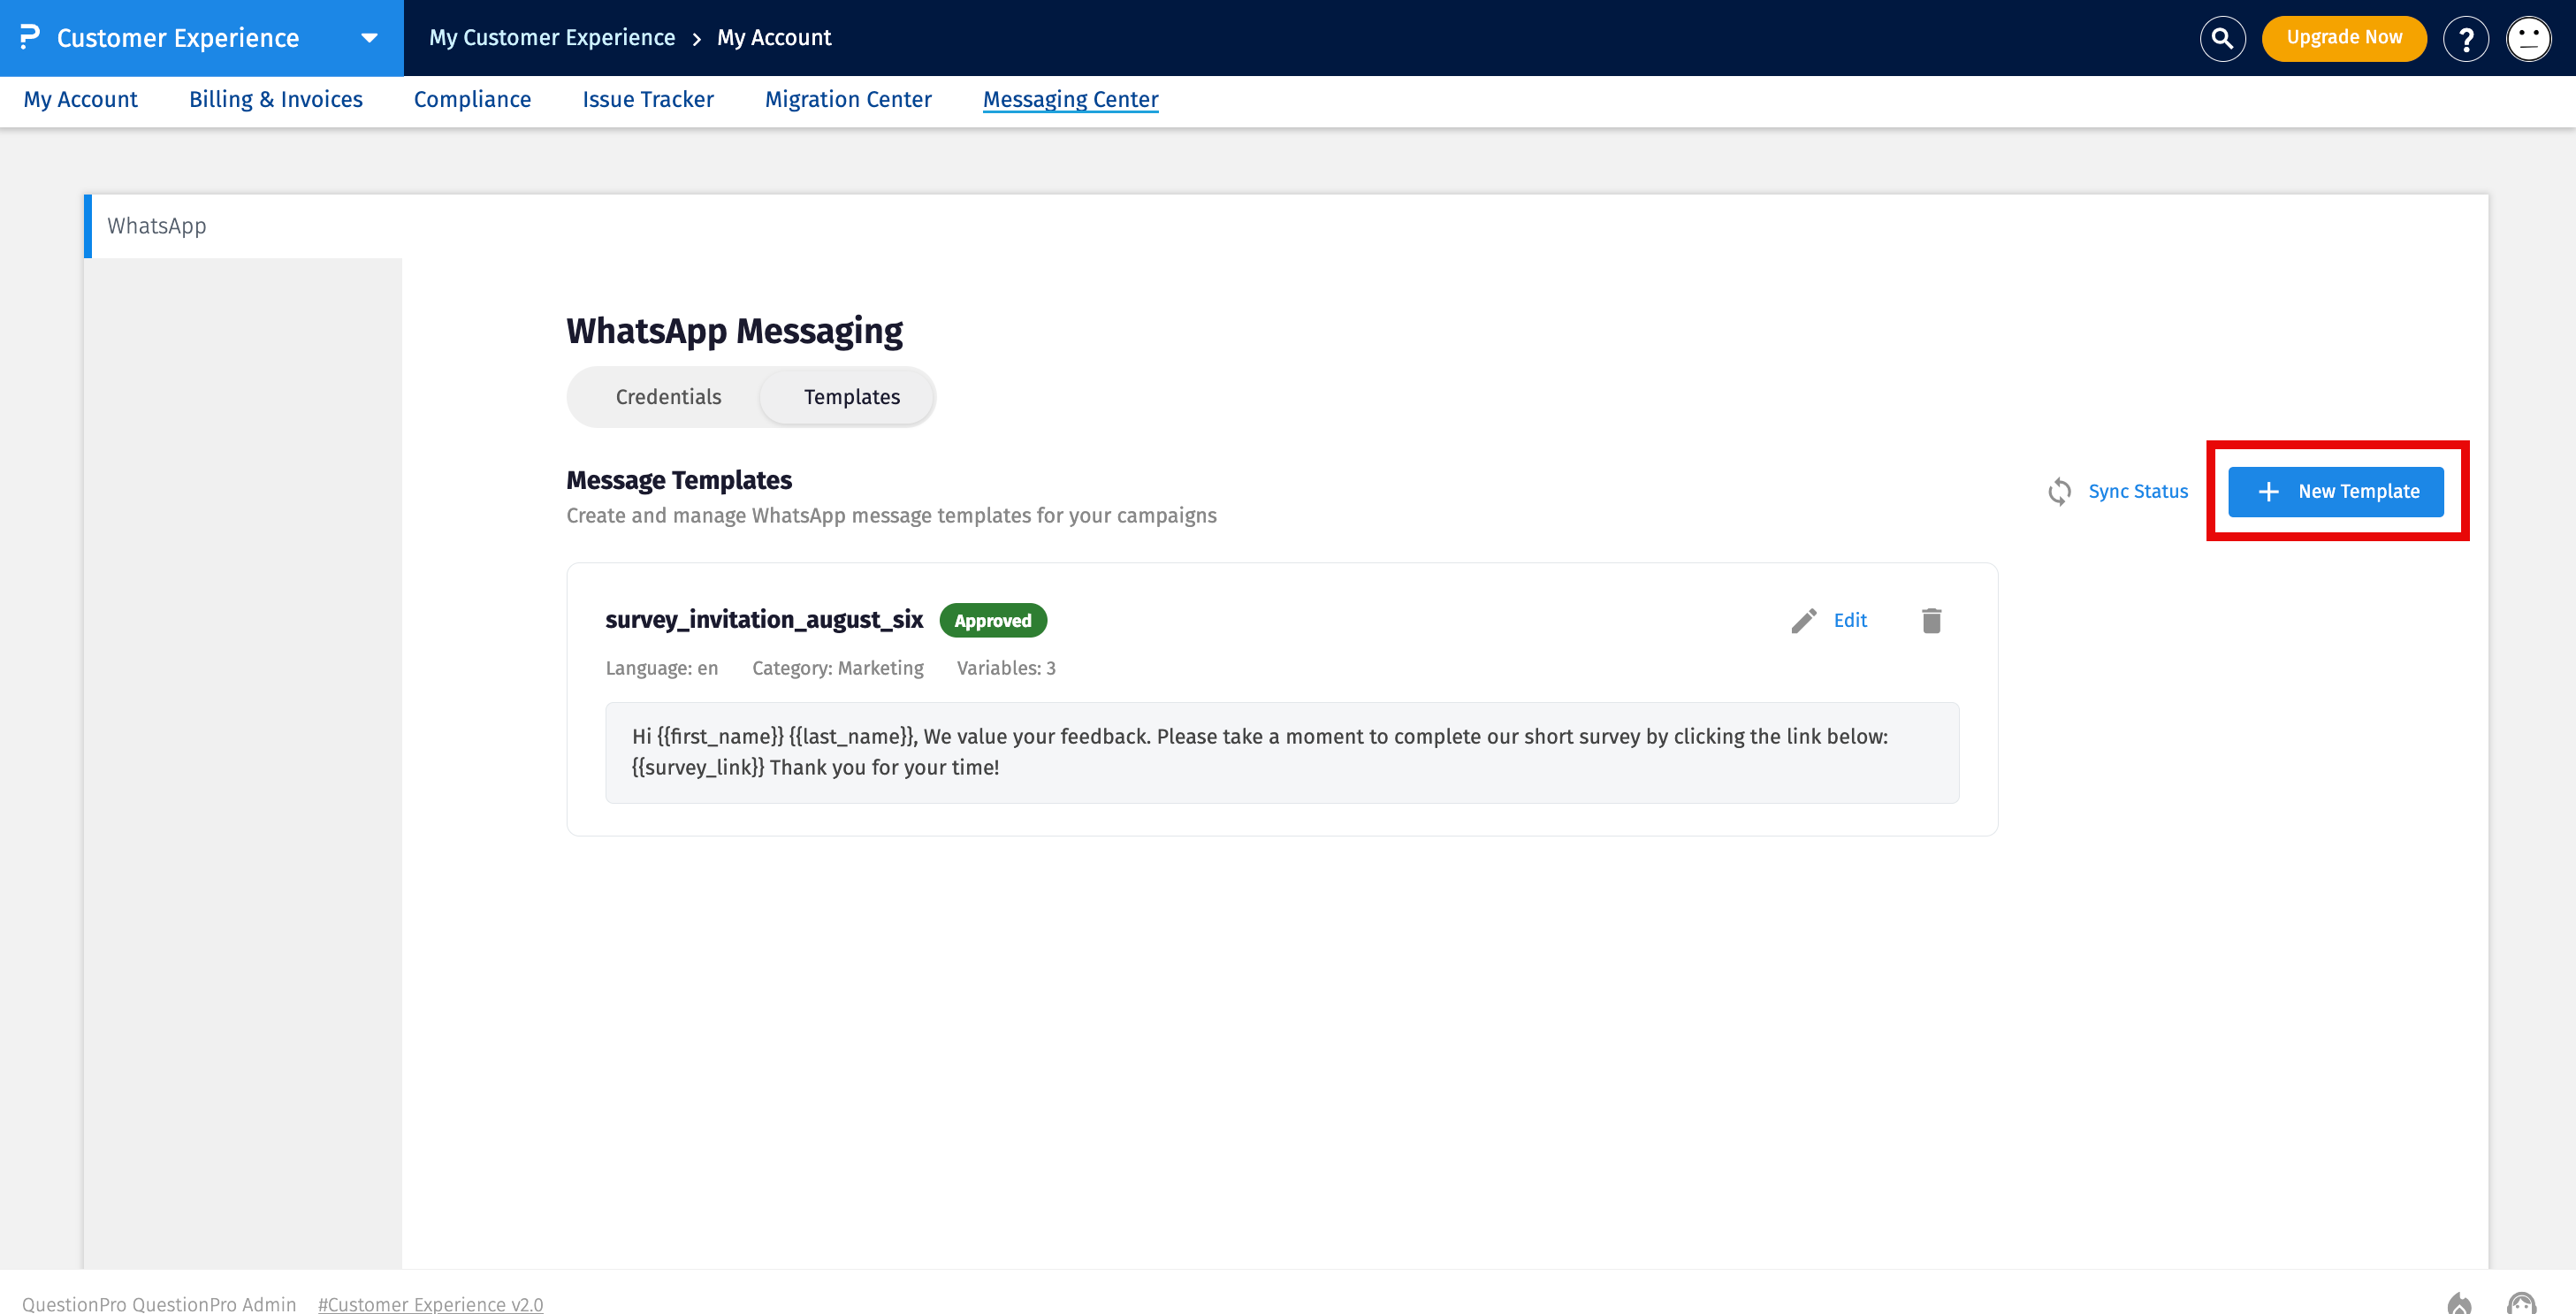Viewport: 2576px width, 1314px height.
Task: Select the Messaging Center tab
Action: pyautogui.click(x=1070, y=99)
